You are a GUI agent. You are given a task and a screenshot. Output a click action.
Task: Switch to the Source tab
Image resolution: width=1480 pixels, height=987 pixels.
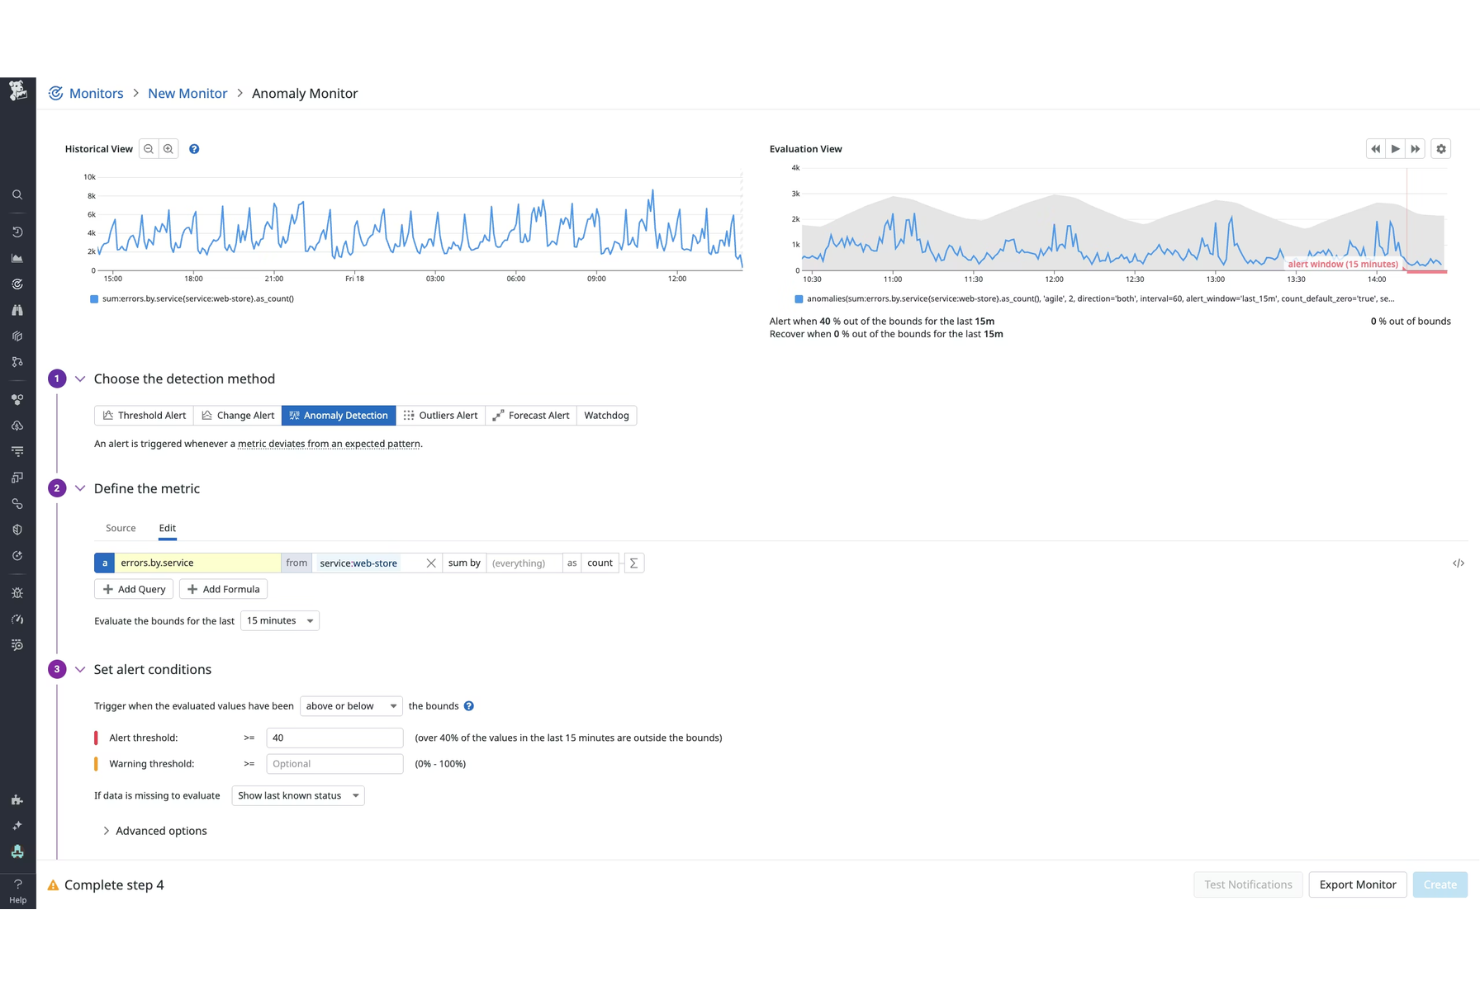pyautogui.click(x=120, y=527)
